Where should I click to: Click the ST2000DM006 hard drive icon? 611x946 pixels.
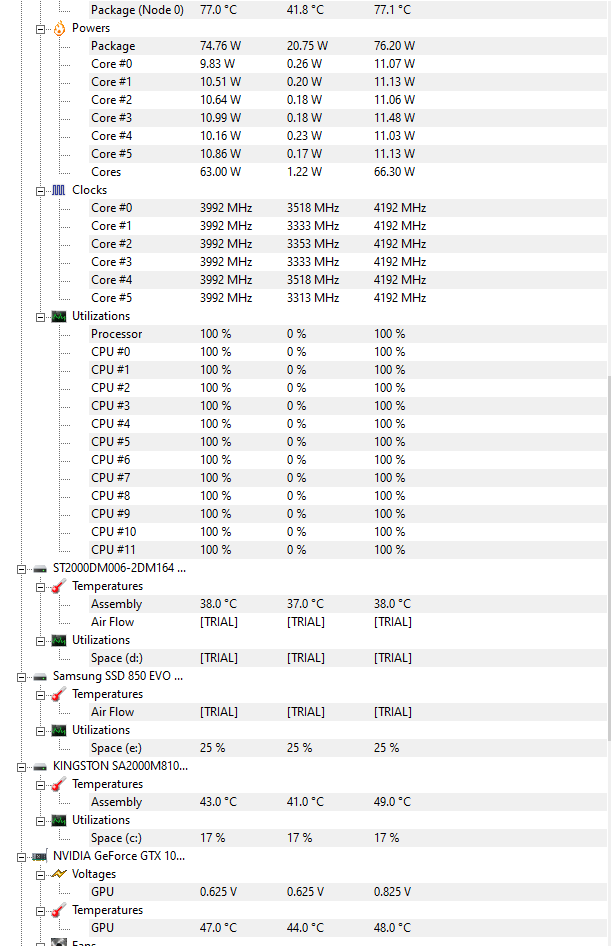point(40,568)
